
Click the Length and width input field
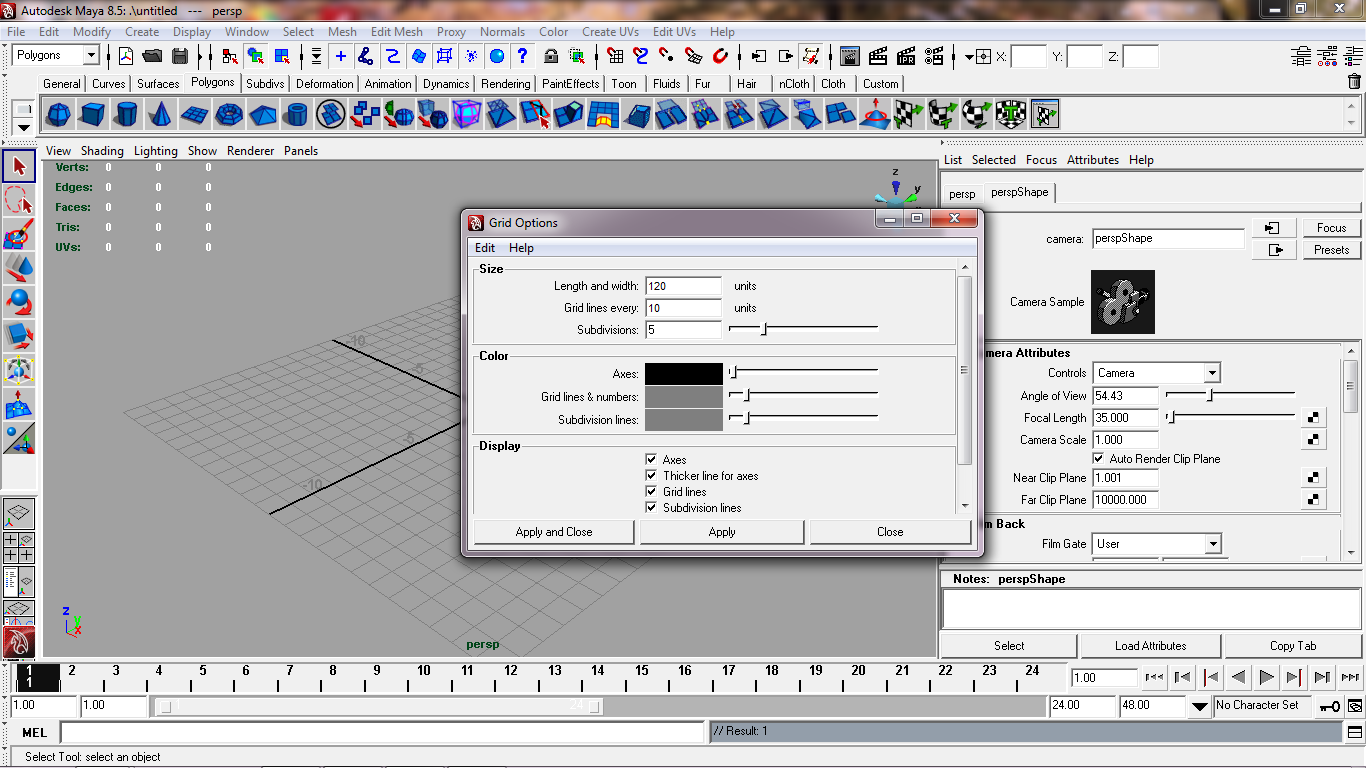[684, 286]
